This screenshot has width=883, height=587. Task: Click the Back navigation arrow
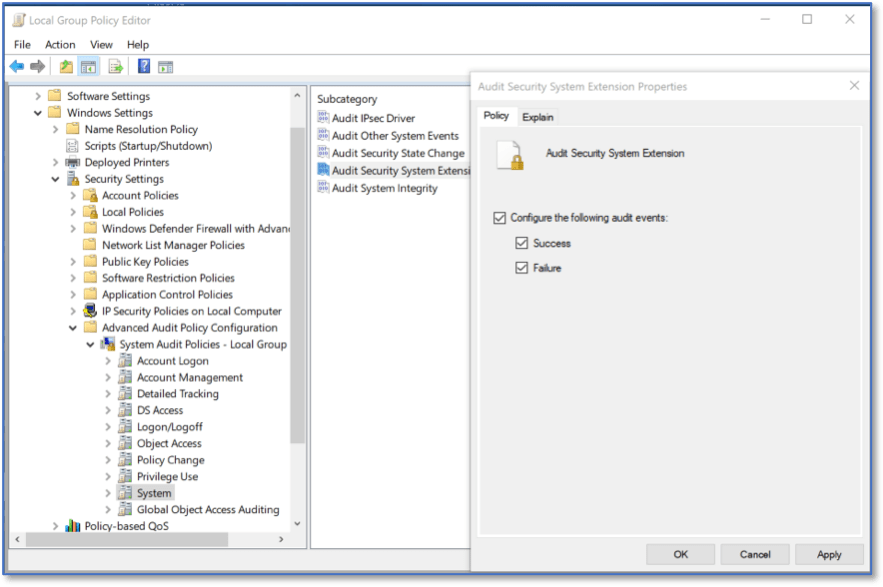[17, 66]
